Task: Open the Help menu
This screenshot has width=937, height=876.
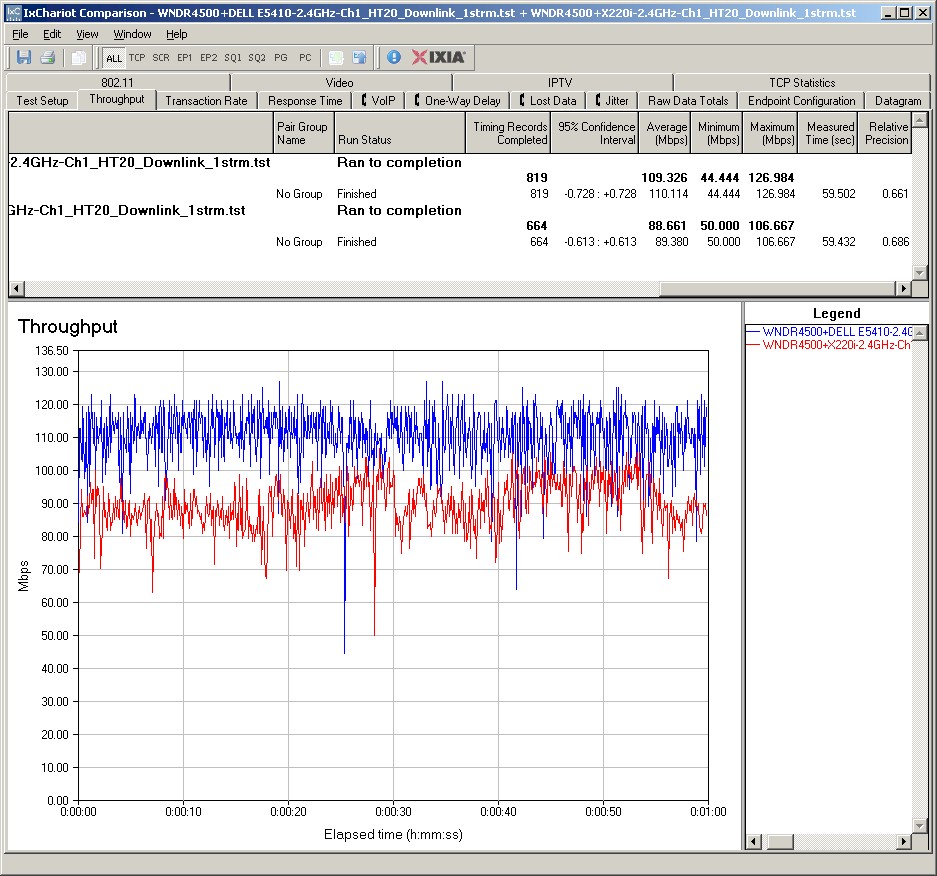Action: 176,34
